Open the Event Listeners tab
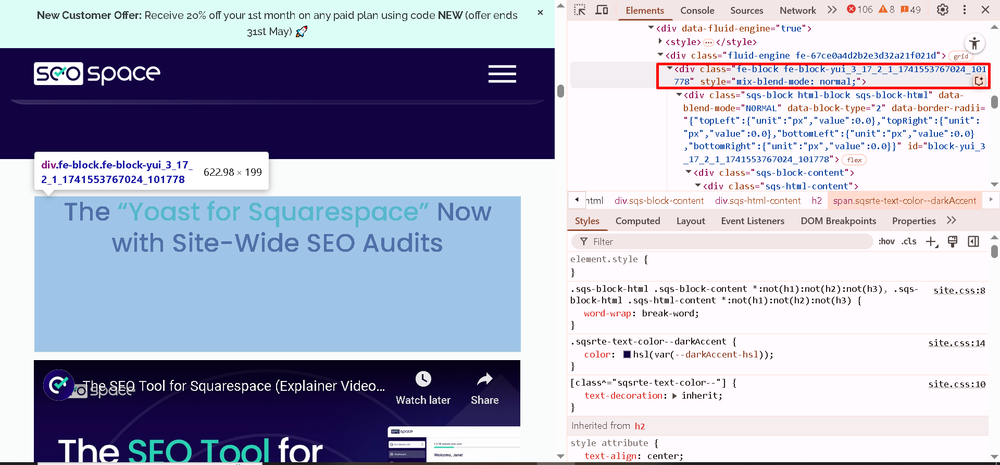The image size is (1000, 465). [x=752, y=221]
